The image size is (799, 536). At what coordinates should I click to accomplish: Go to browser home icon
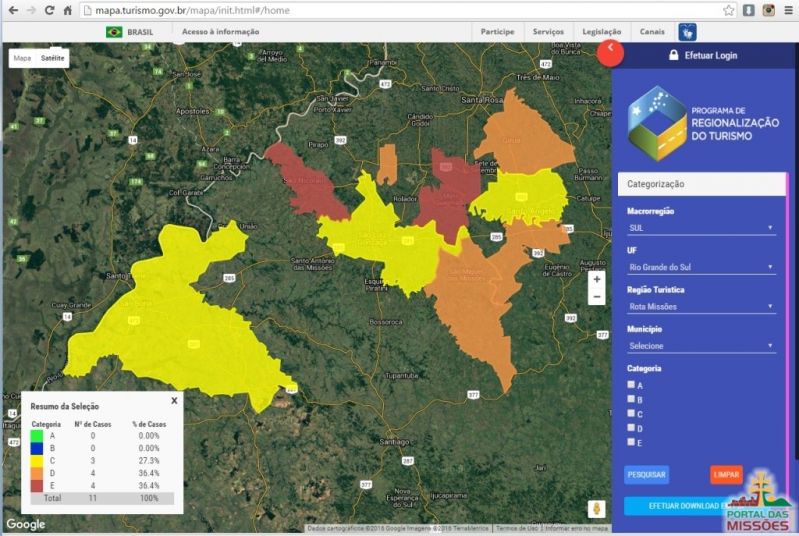67,10
